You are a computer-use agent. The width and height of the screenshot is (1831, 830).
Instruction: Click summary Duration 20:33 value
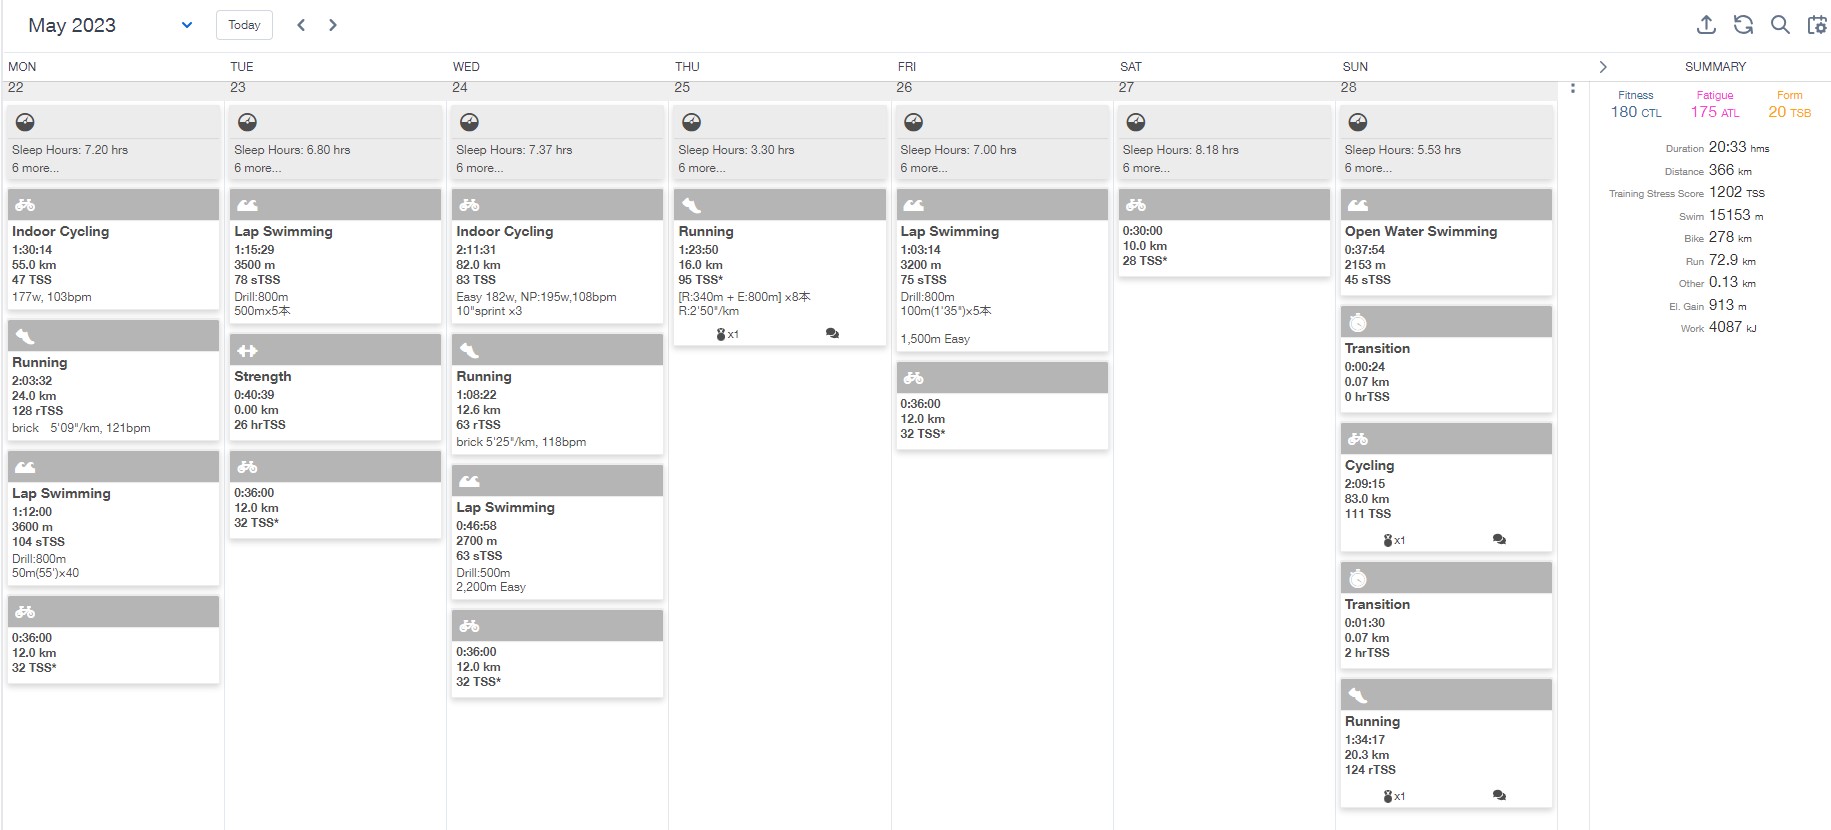coord(1739,147)
